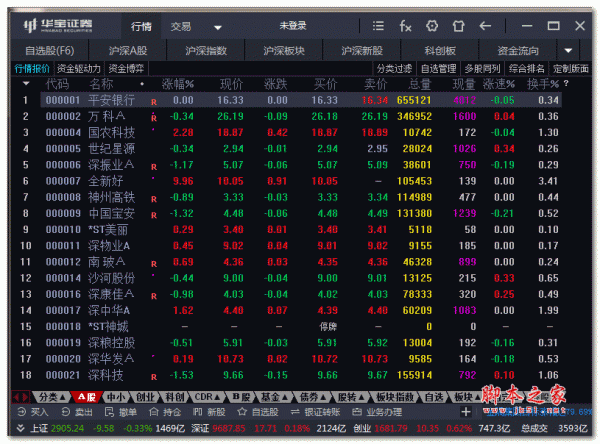The image size is (600, 444).
Task: Click 未登录 login status
Action: pos(293,26)
